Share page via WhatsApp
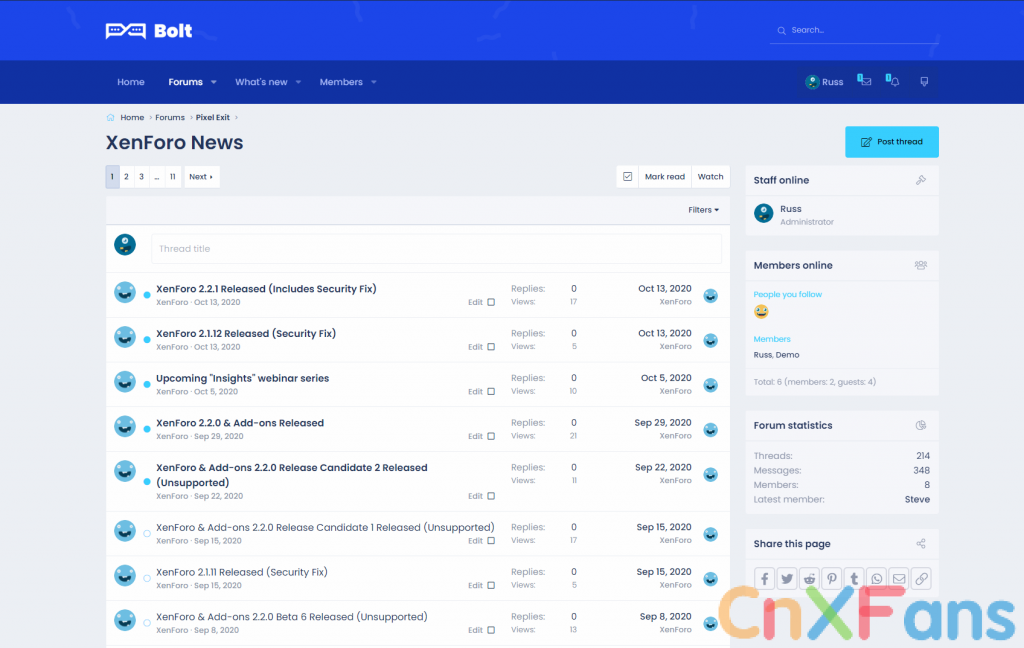Image resolution: width=1024 pixels, height=648 pixels. tap(876, 579)
